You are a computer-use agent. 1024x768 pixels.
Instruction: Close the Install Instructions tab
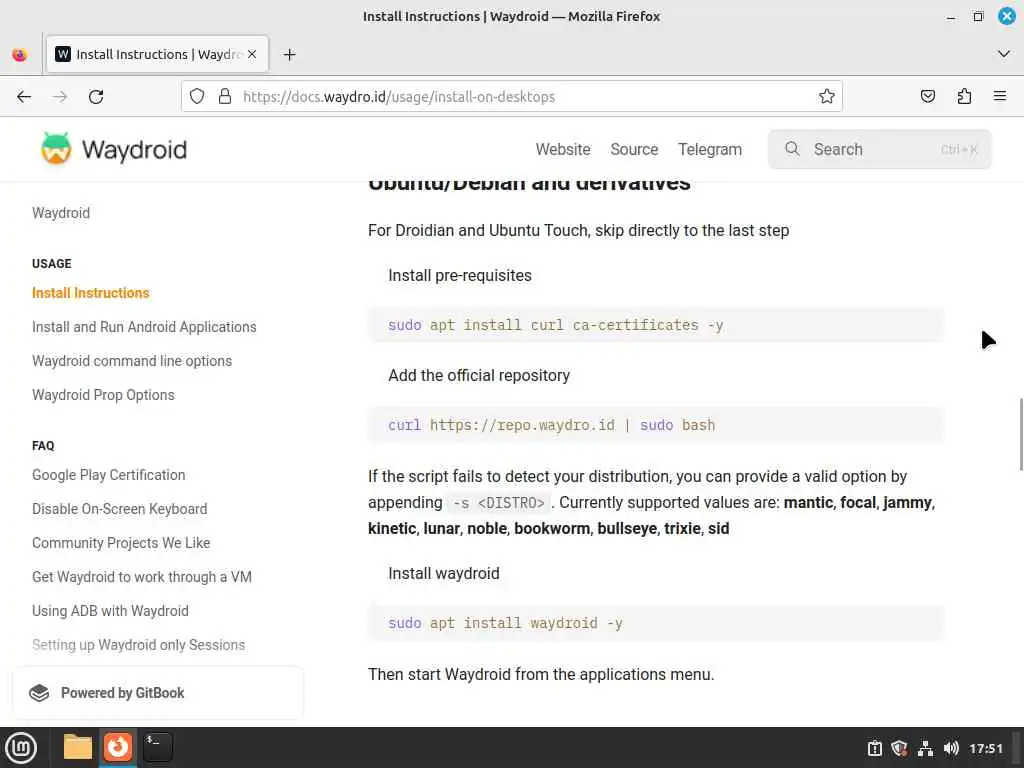coord(252,54)
